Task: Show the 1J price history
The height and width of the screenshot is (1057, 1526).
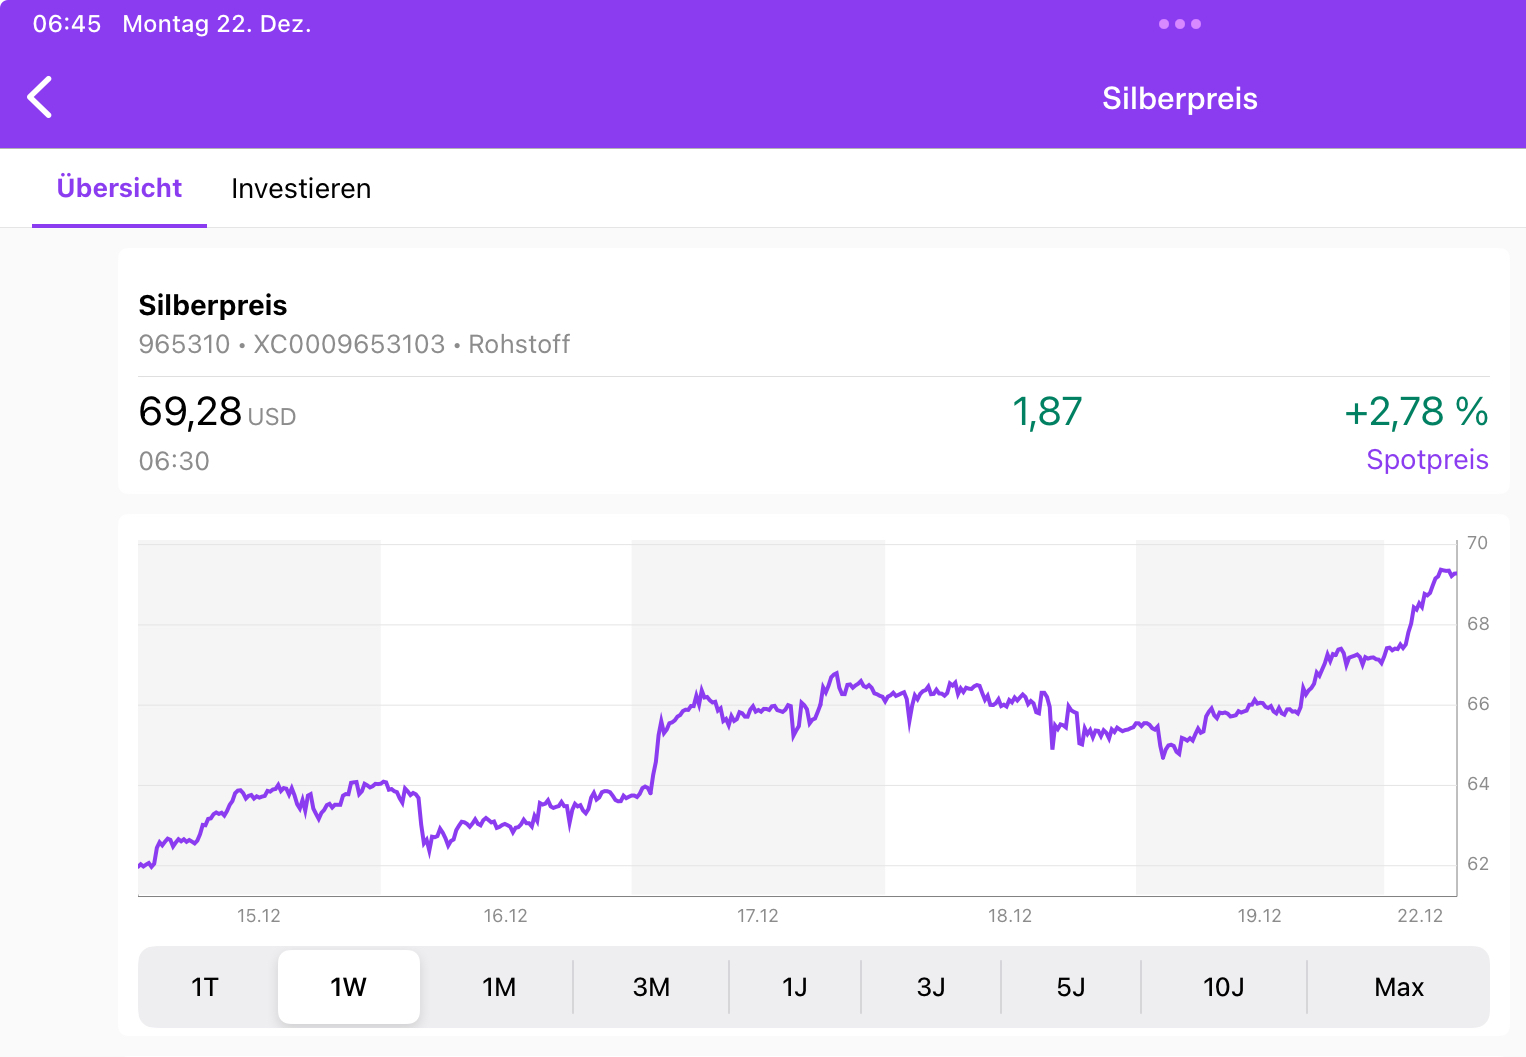Action: (795, 987)
